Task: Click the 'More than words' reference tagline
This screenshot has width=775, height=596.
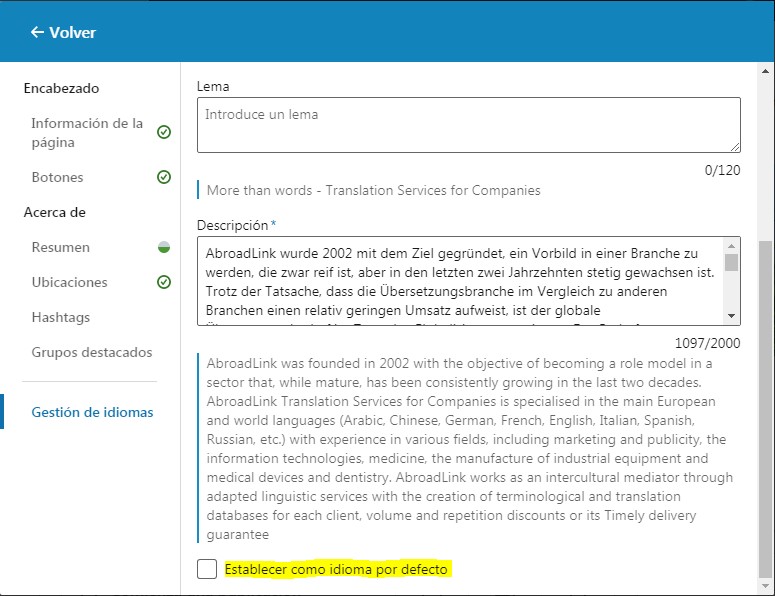Action: tap(373, 190)
